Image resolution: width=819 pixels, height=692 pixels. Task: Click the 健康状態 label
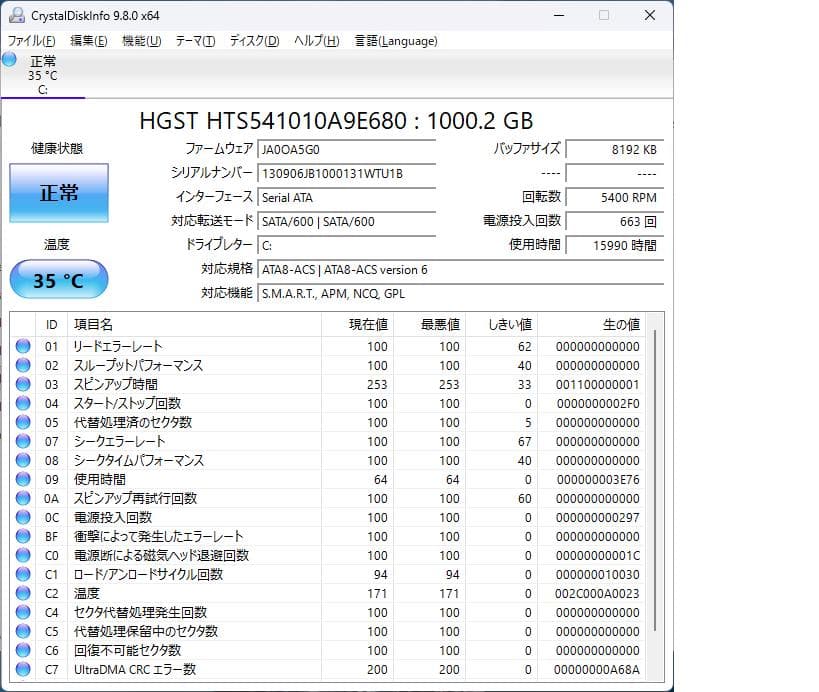pos(57,148)
